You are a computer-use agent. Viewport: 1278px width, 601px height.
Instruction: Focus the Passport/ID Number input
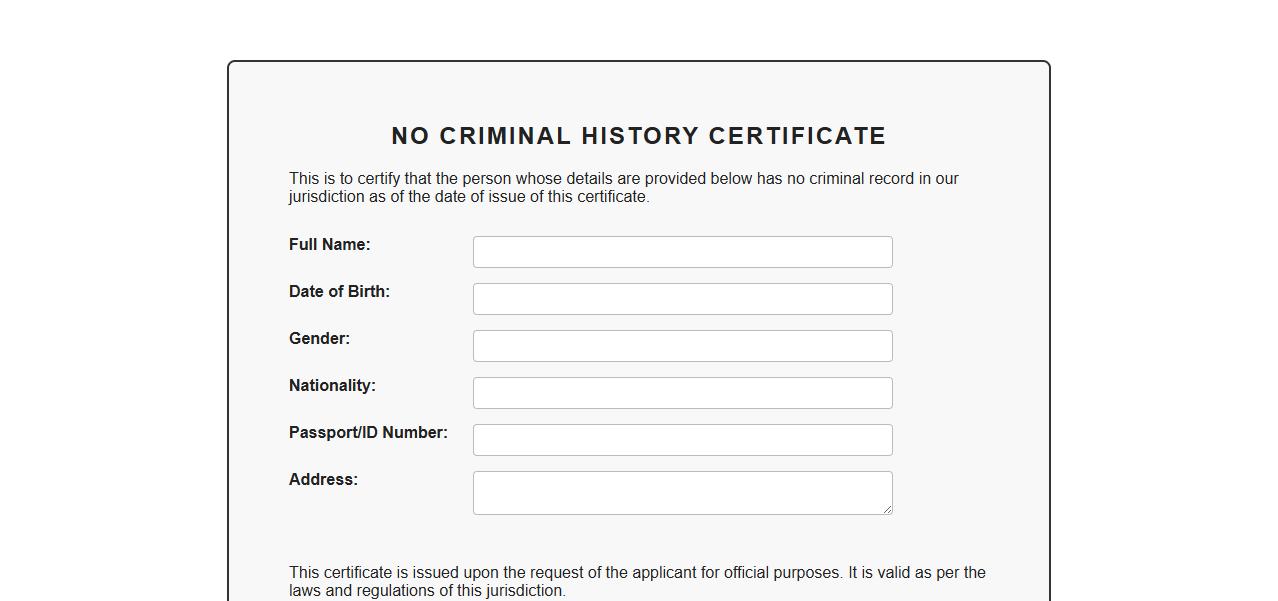click(682, 440)
